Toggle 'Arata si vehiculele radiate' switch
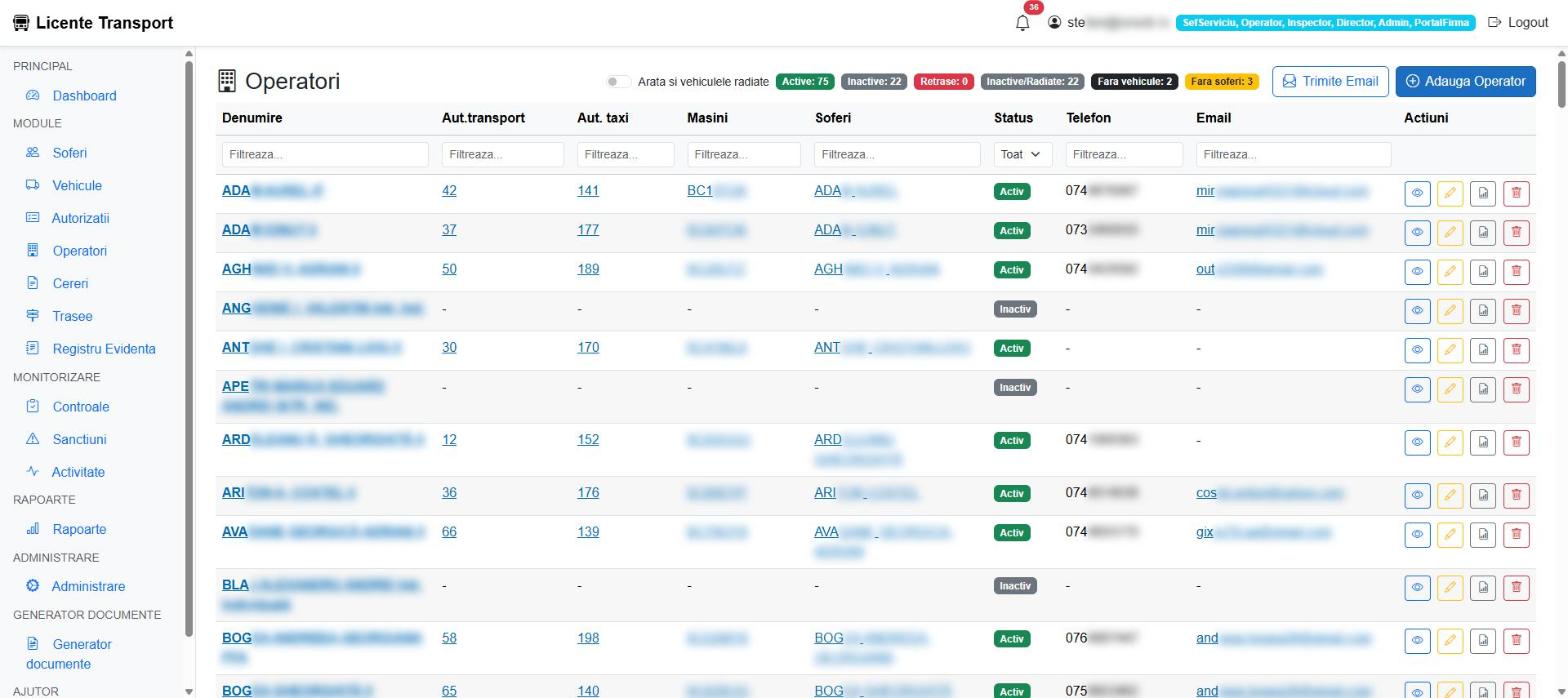The image size is (1568, 698). [x=618, y=82]
